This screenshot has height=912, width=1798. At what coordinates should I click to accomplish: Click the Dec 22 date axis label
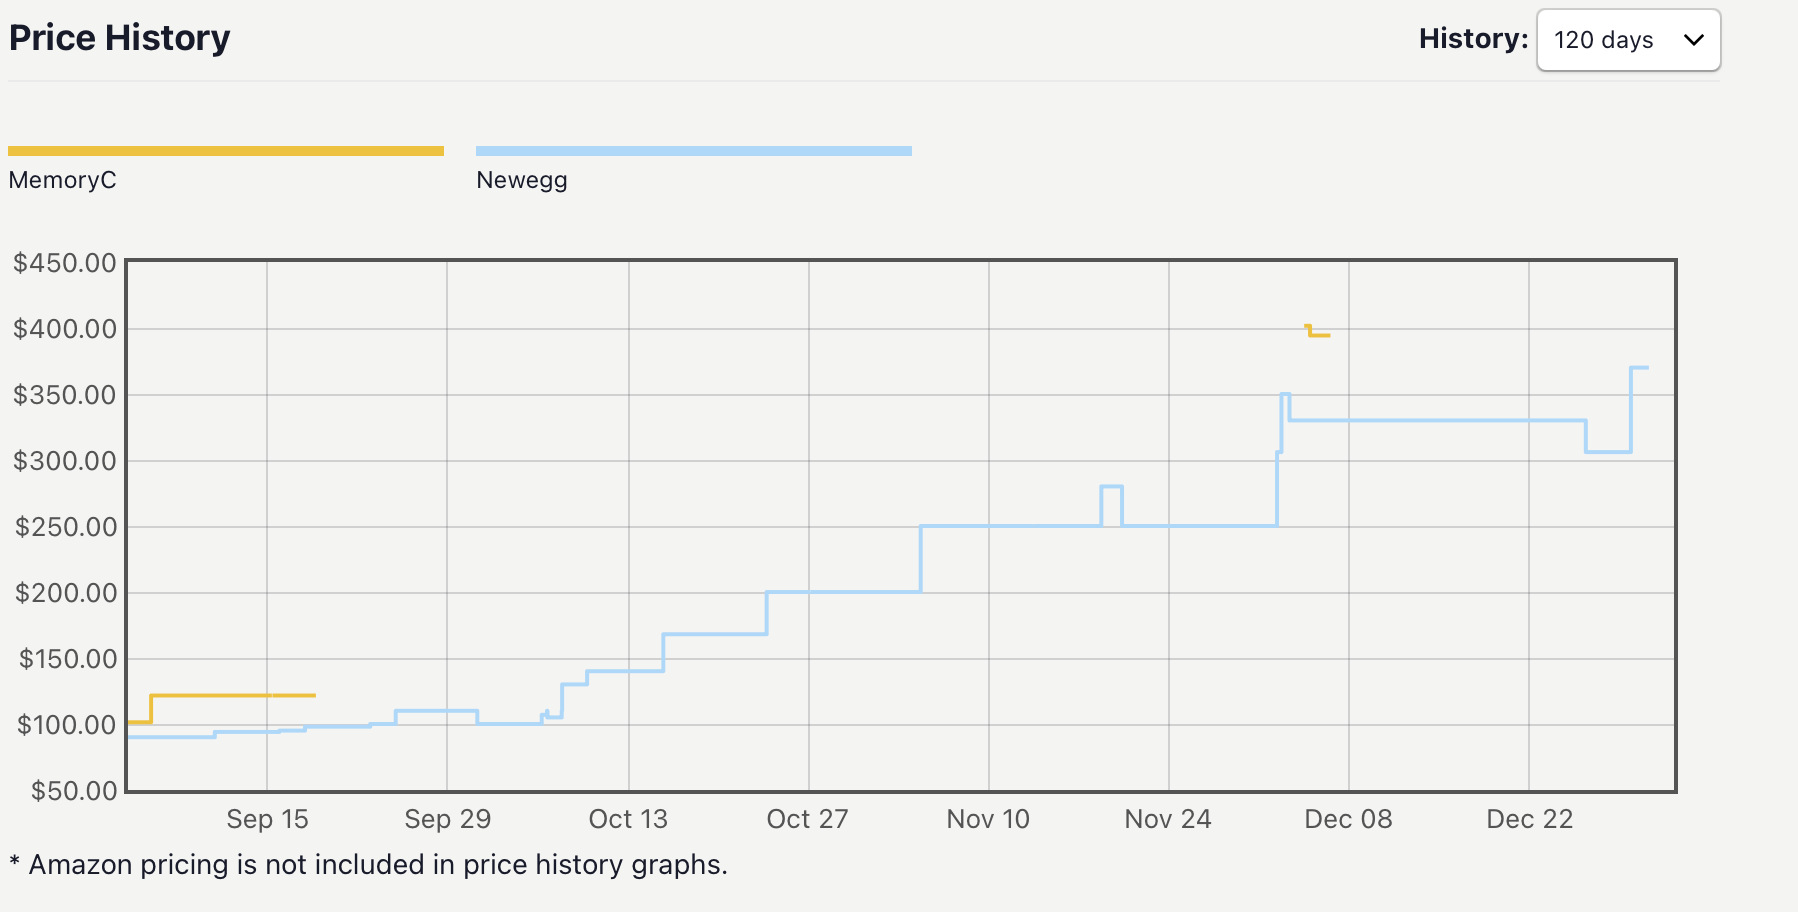click(x=1529, y=819)
